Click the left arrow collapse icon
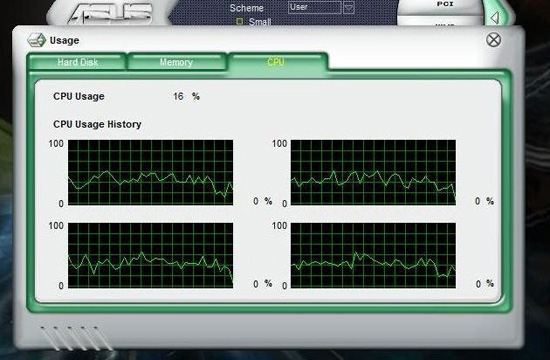This screenshot has height=360, width=550. (495, 18)
